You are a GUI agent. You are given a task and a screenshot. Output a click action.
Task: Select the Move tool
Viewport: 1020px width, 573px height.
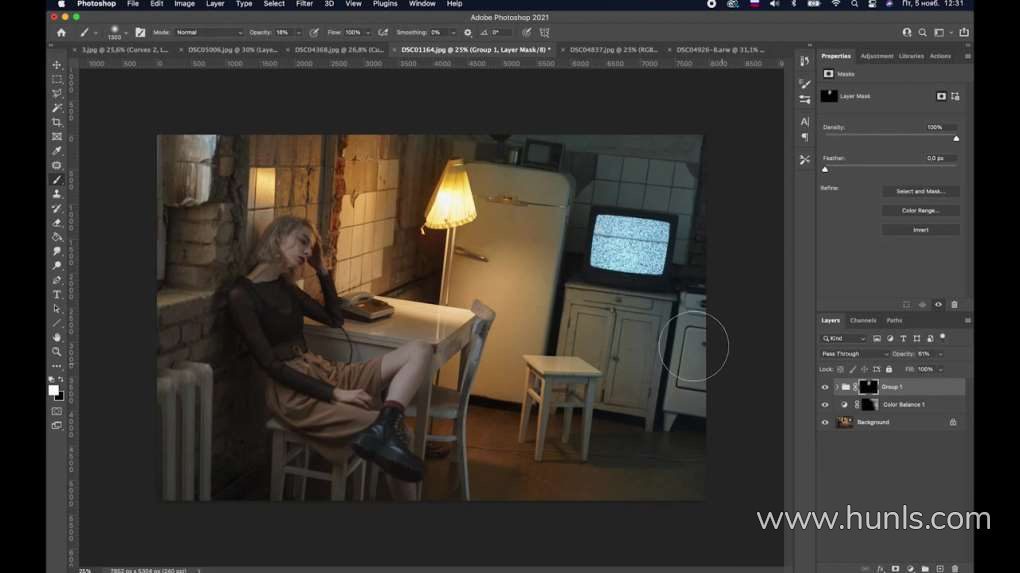[57, 65]
